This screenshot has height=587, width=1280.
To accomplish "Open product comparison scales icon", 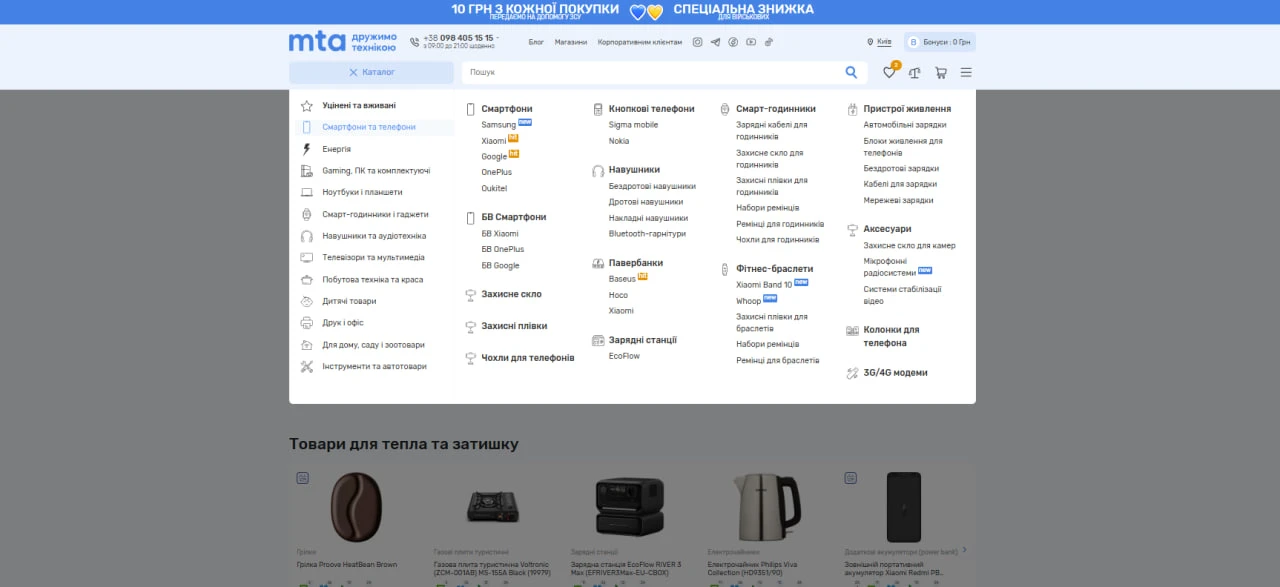I will 914,73.
